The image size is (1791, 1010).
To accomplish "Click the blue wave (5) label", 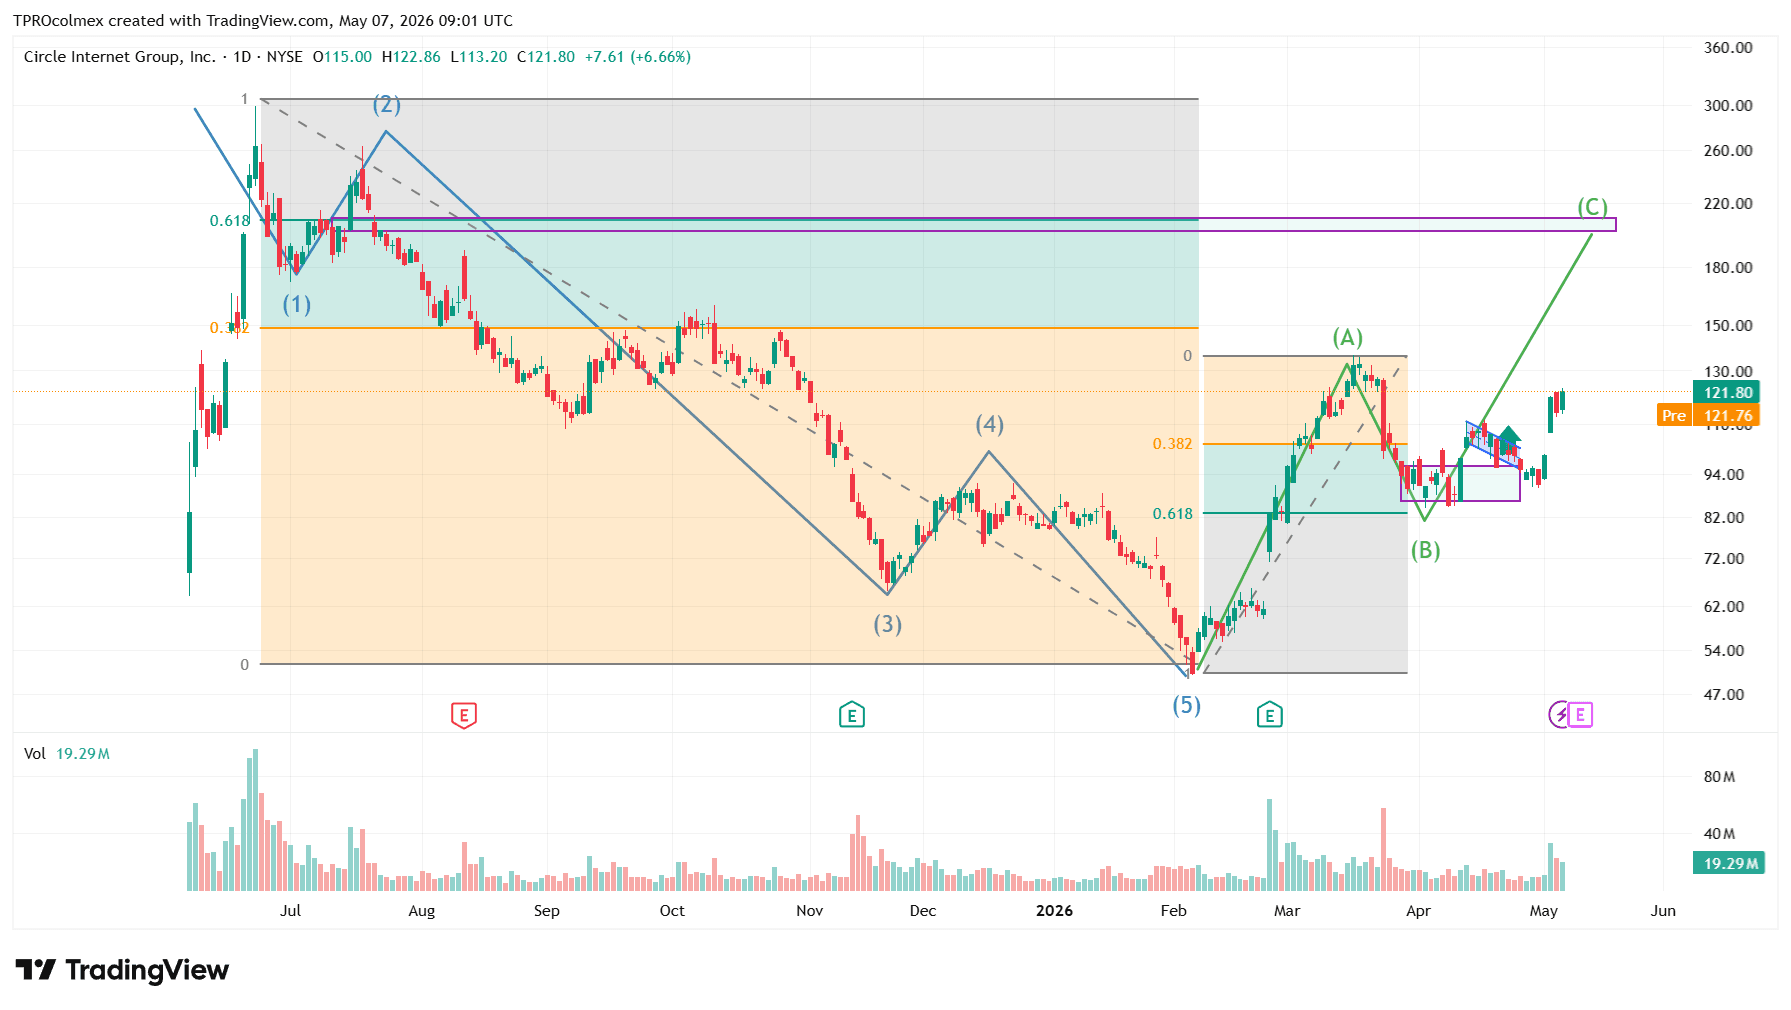I will point(1187,705).
